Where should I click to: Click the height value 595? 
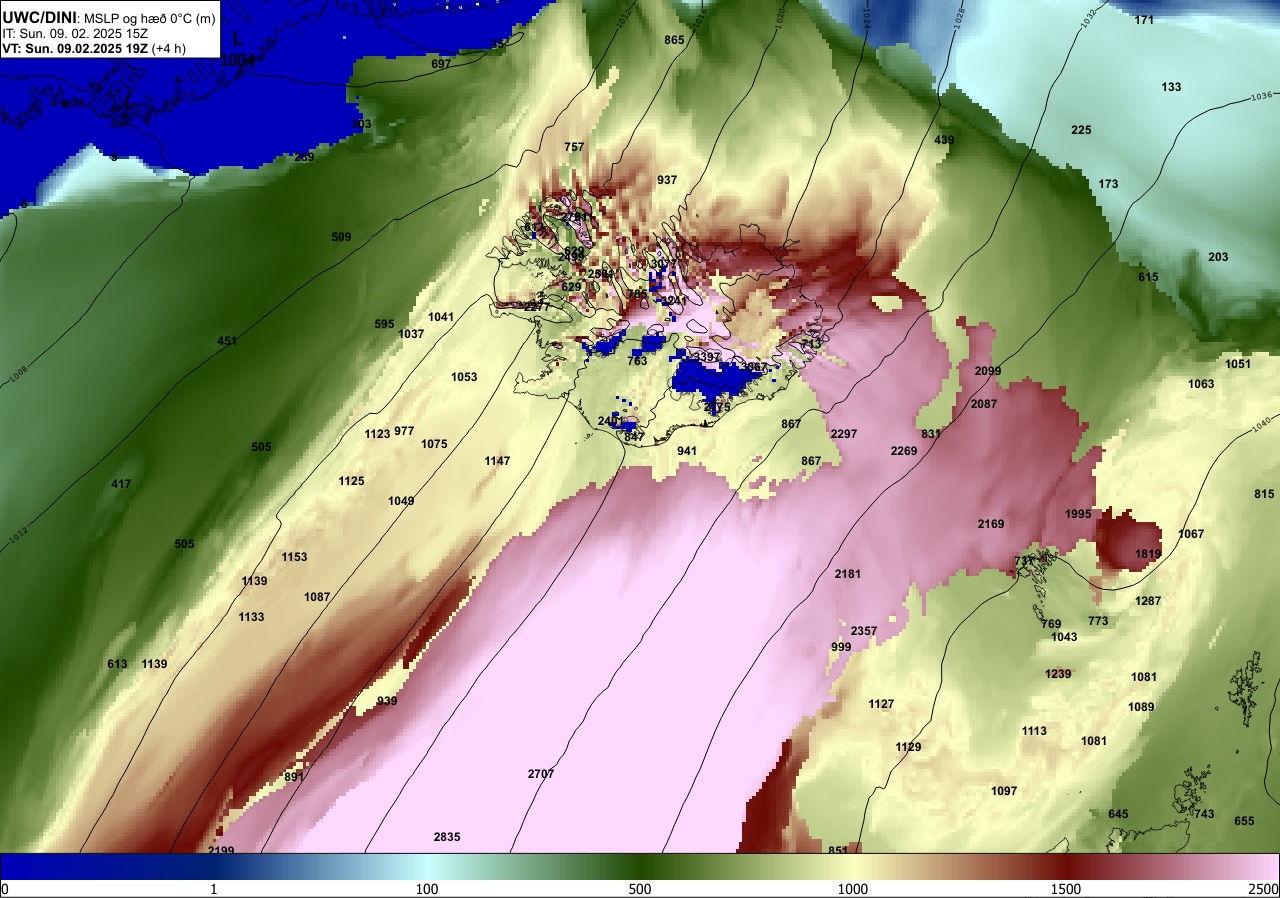384,324
